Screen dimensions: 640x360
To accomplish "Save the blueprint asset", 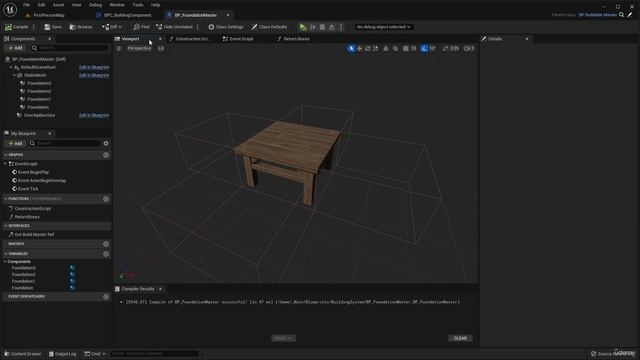I will pyautogui.click(x=53, y=27).
